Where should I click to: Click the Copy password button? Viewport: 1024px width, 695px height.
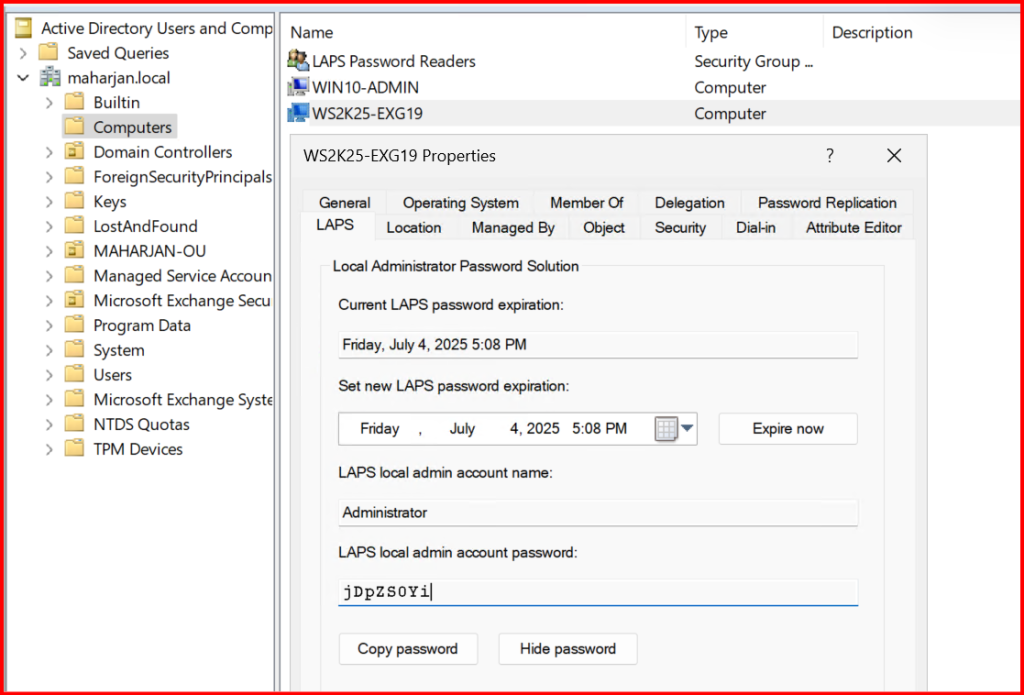[x=407, y=649]
